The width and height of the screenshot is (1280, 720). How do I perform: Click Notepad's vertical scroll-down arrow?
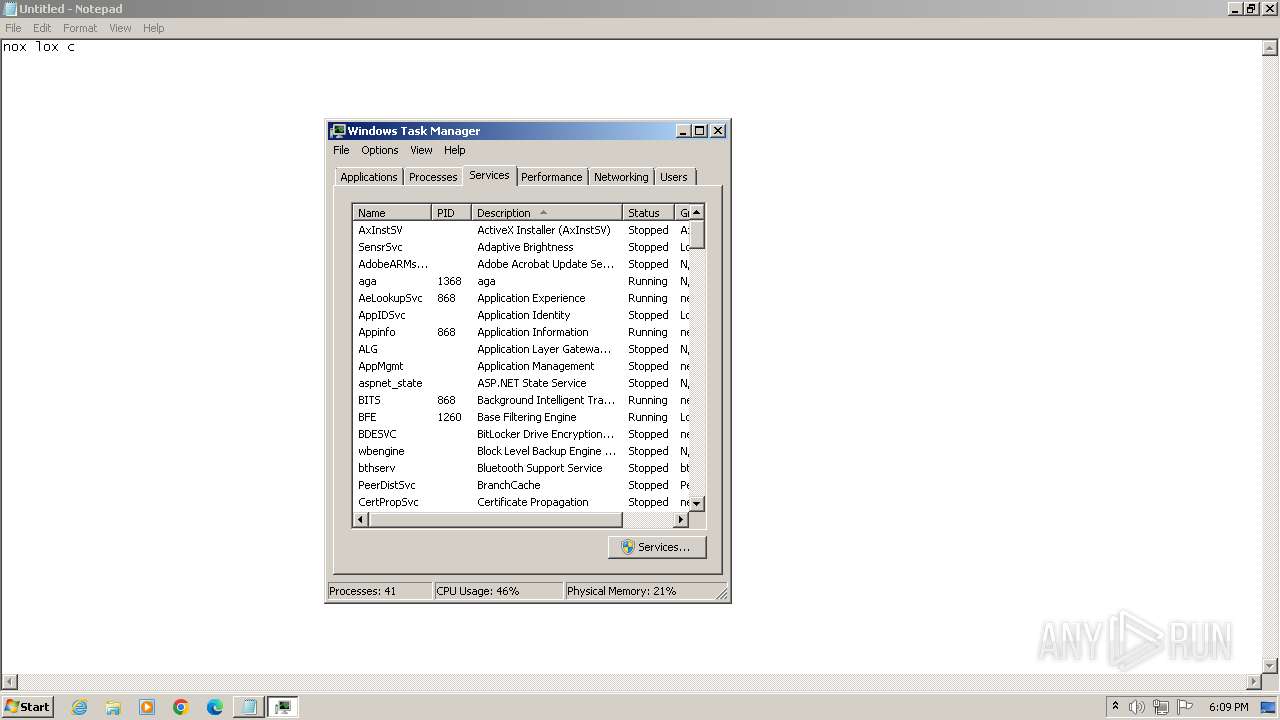point(1271,666)
